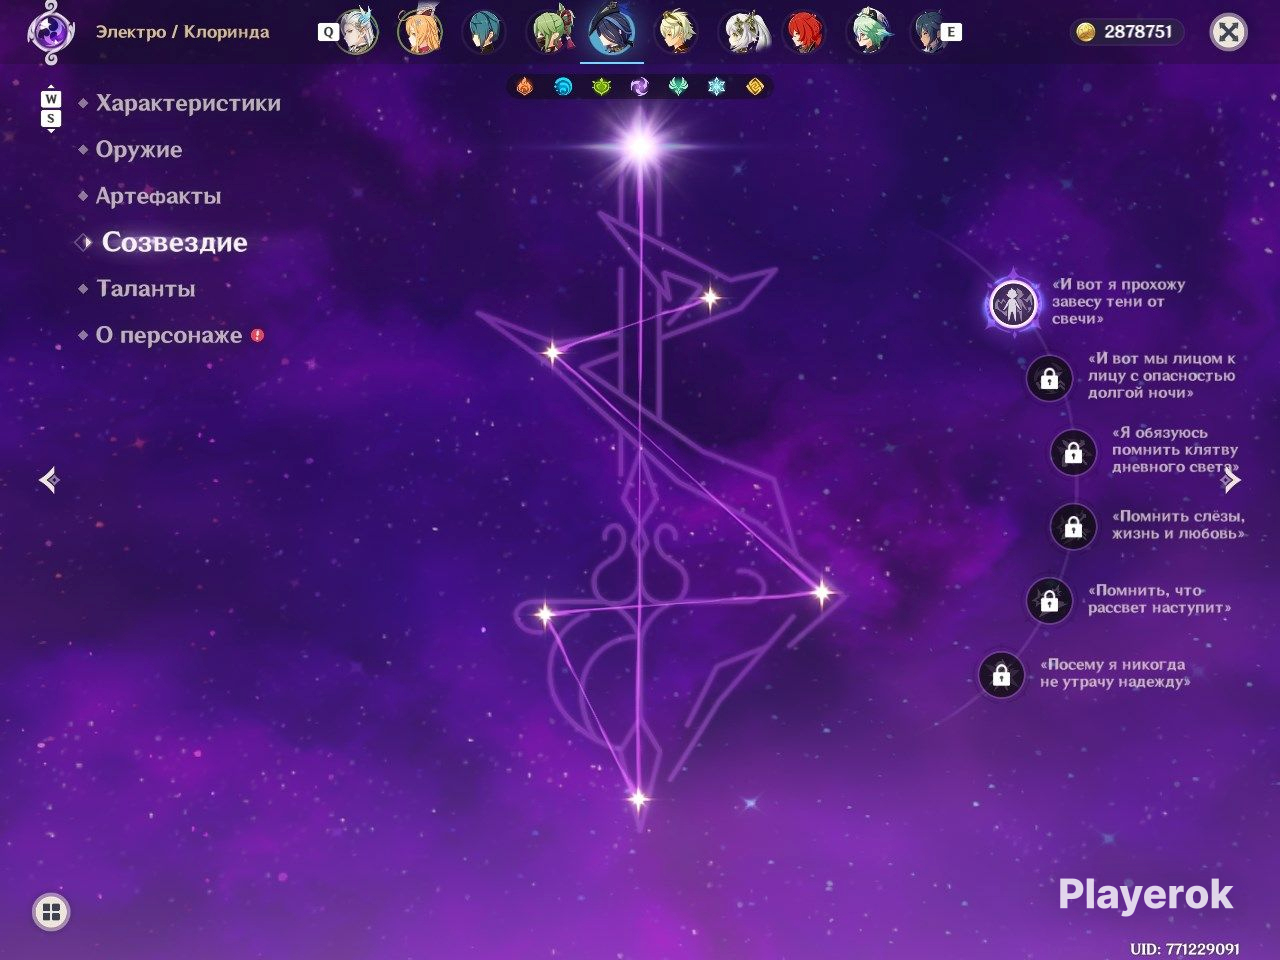
Task: Click the W key hint above S
Action: tap(51, 99)
